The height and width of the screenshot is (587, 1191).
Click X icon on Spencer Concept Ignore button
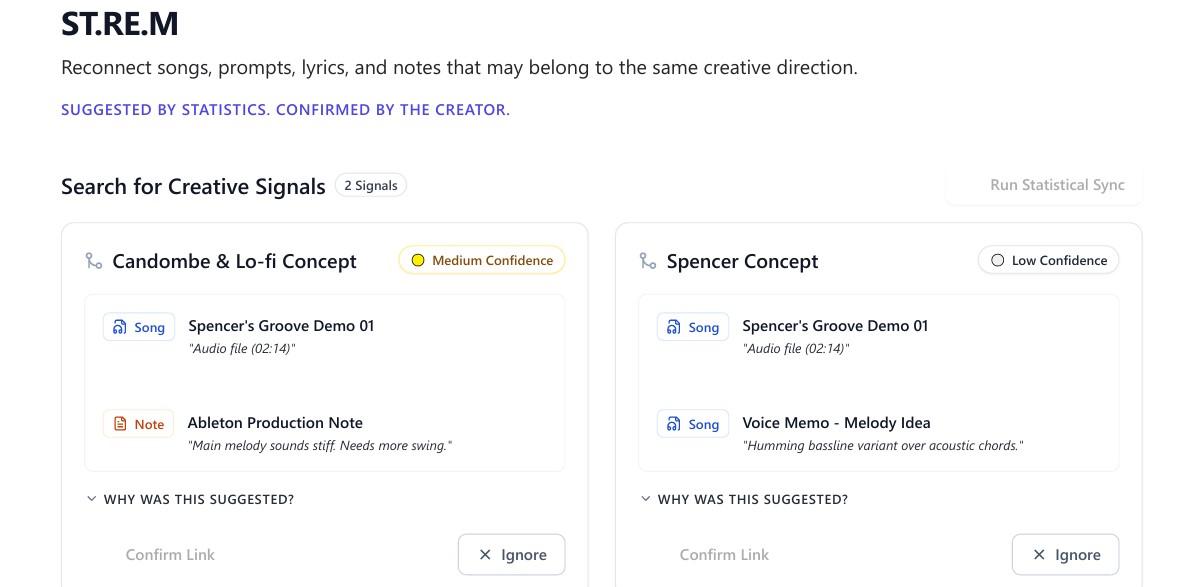tap(1039, 555)
